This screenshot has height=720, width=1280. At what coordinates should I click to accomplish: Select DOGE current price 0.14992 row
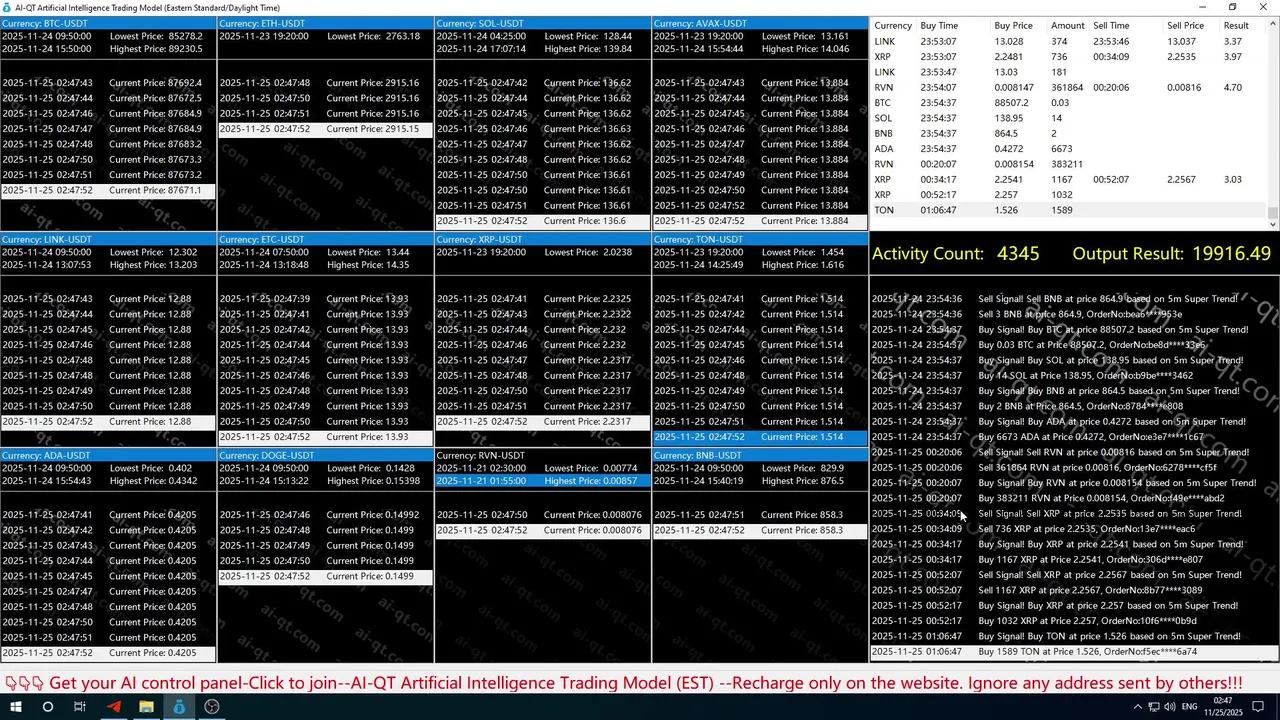[x=325, y=515]
